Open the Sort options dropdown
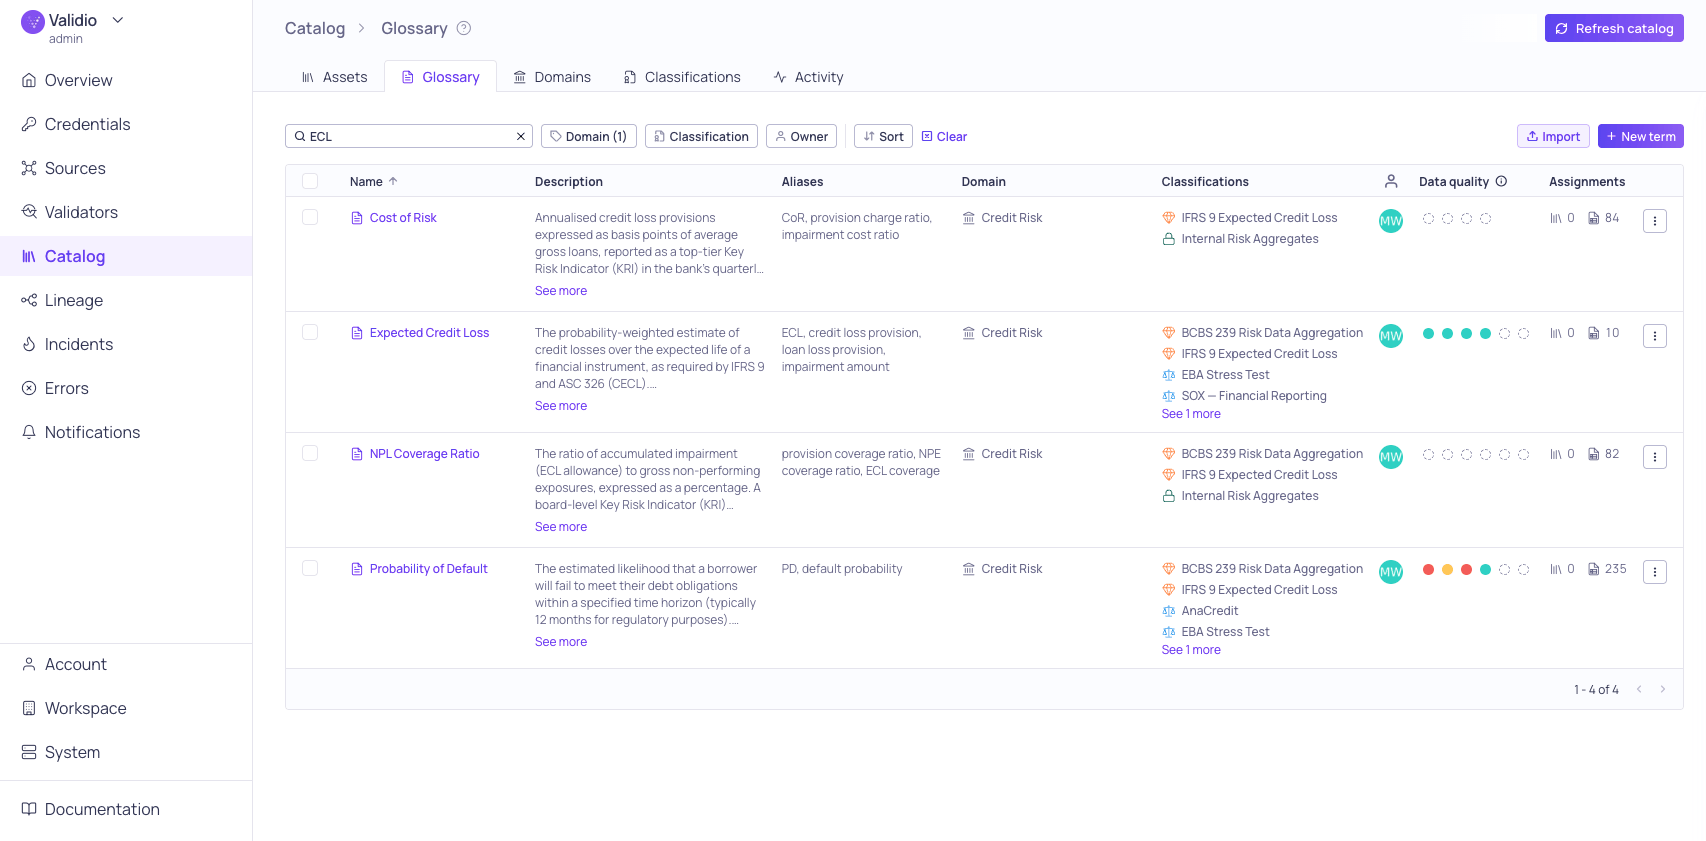Image resolution: width=1706 pixels, height=841 pixels. 883,136
